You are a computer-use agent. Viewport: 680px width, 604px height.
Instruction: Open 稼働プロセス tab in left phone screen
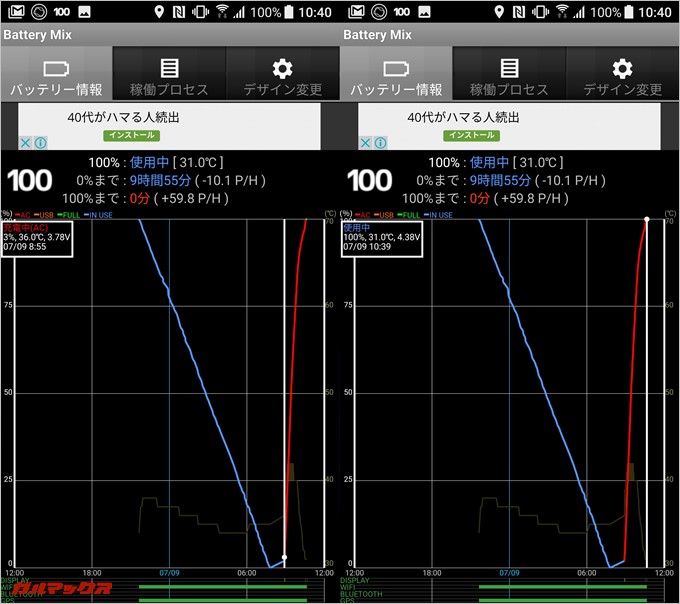point(169,75)
